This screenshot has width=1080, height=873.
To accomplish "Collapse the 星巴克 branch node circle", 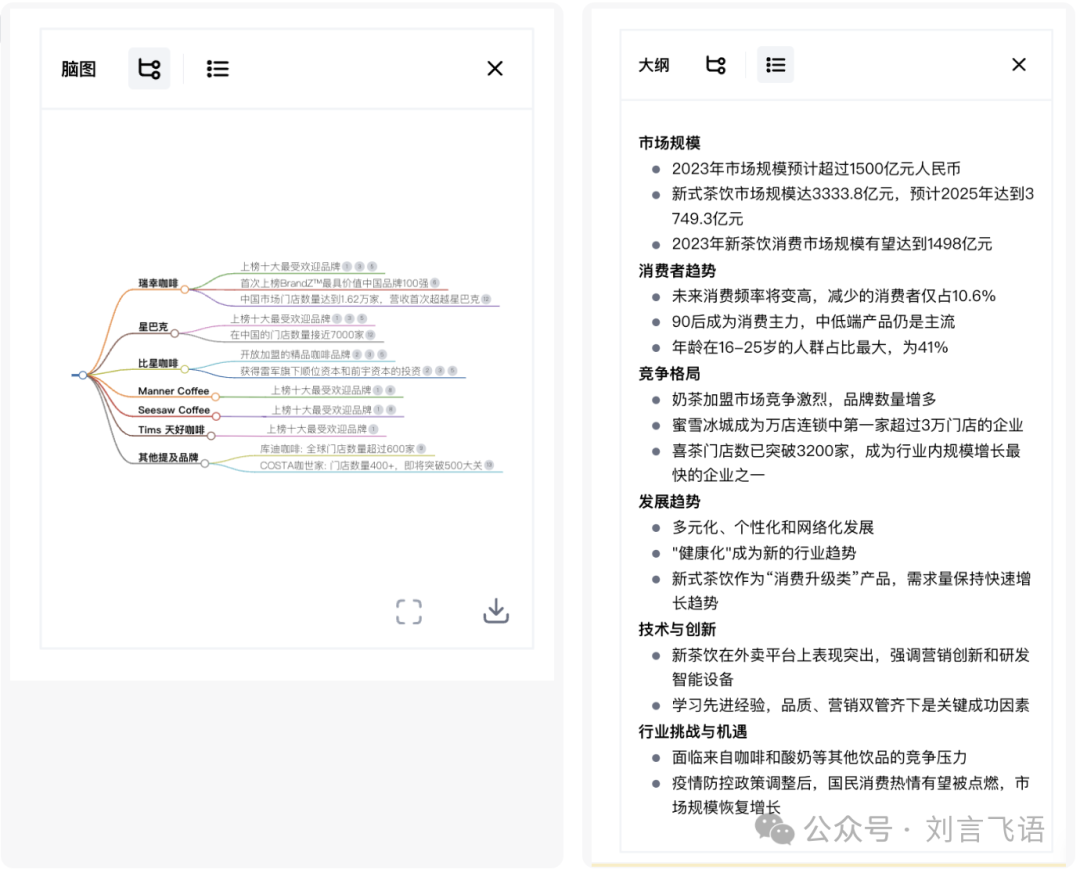I will point(175,333).
